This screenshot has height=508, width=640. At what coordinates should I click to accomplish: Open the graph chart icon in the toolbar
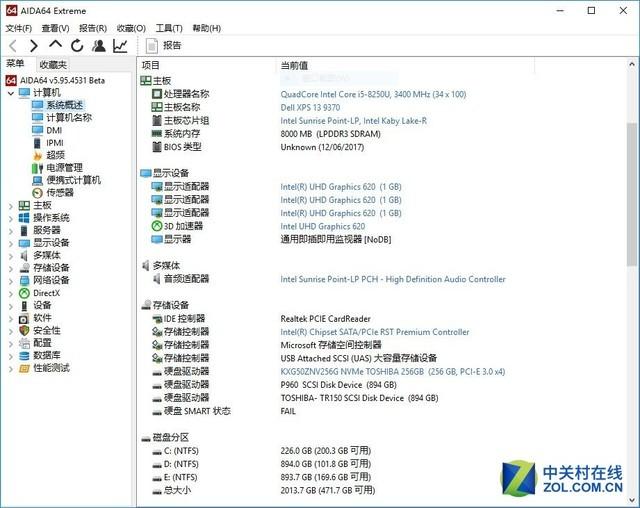[120, 46]
